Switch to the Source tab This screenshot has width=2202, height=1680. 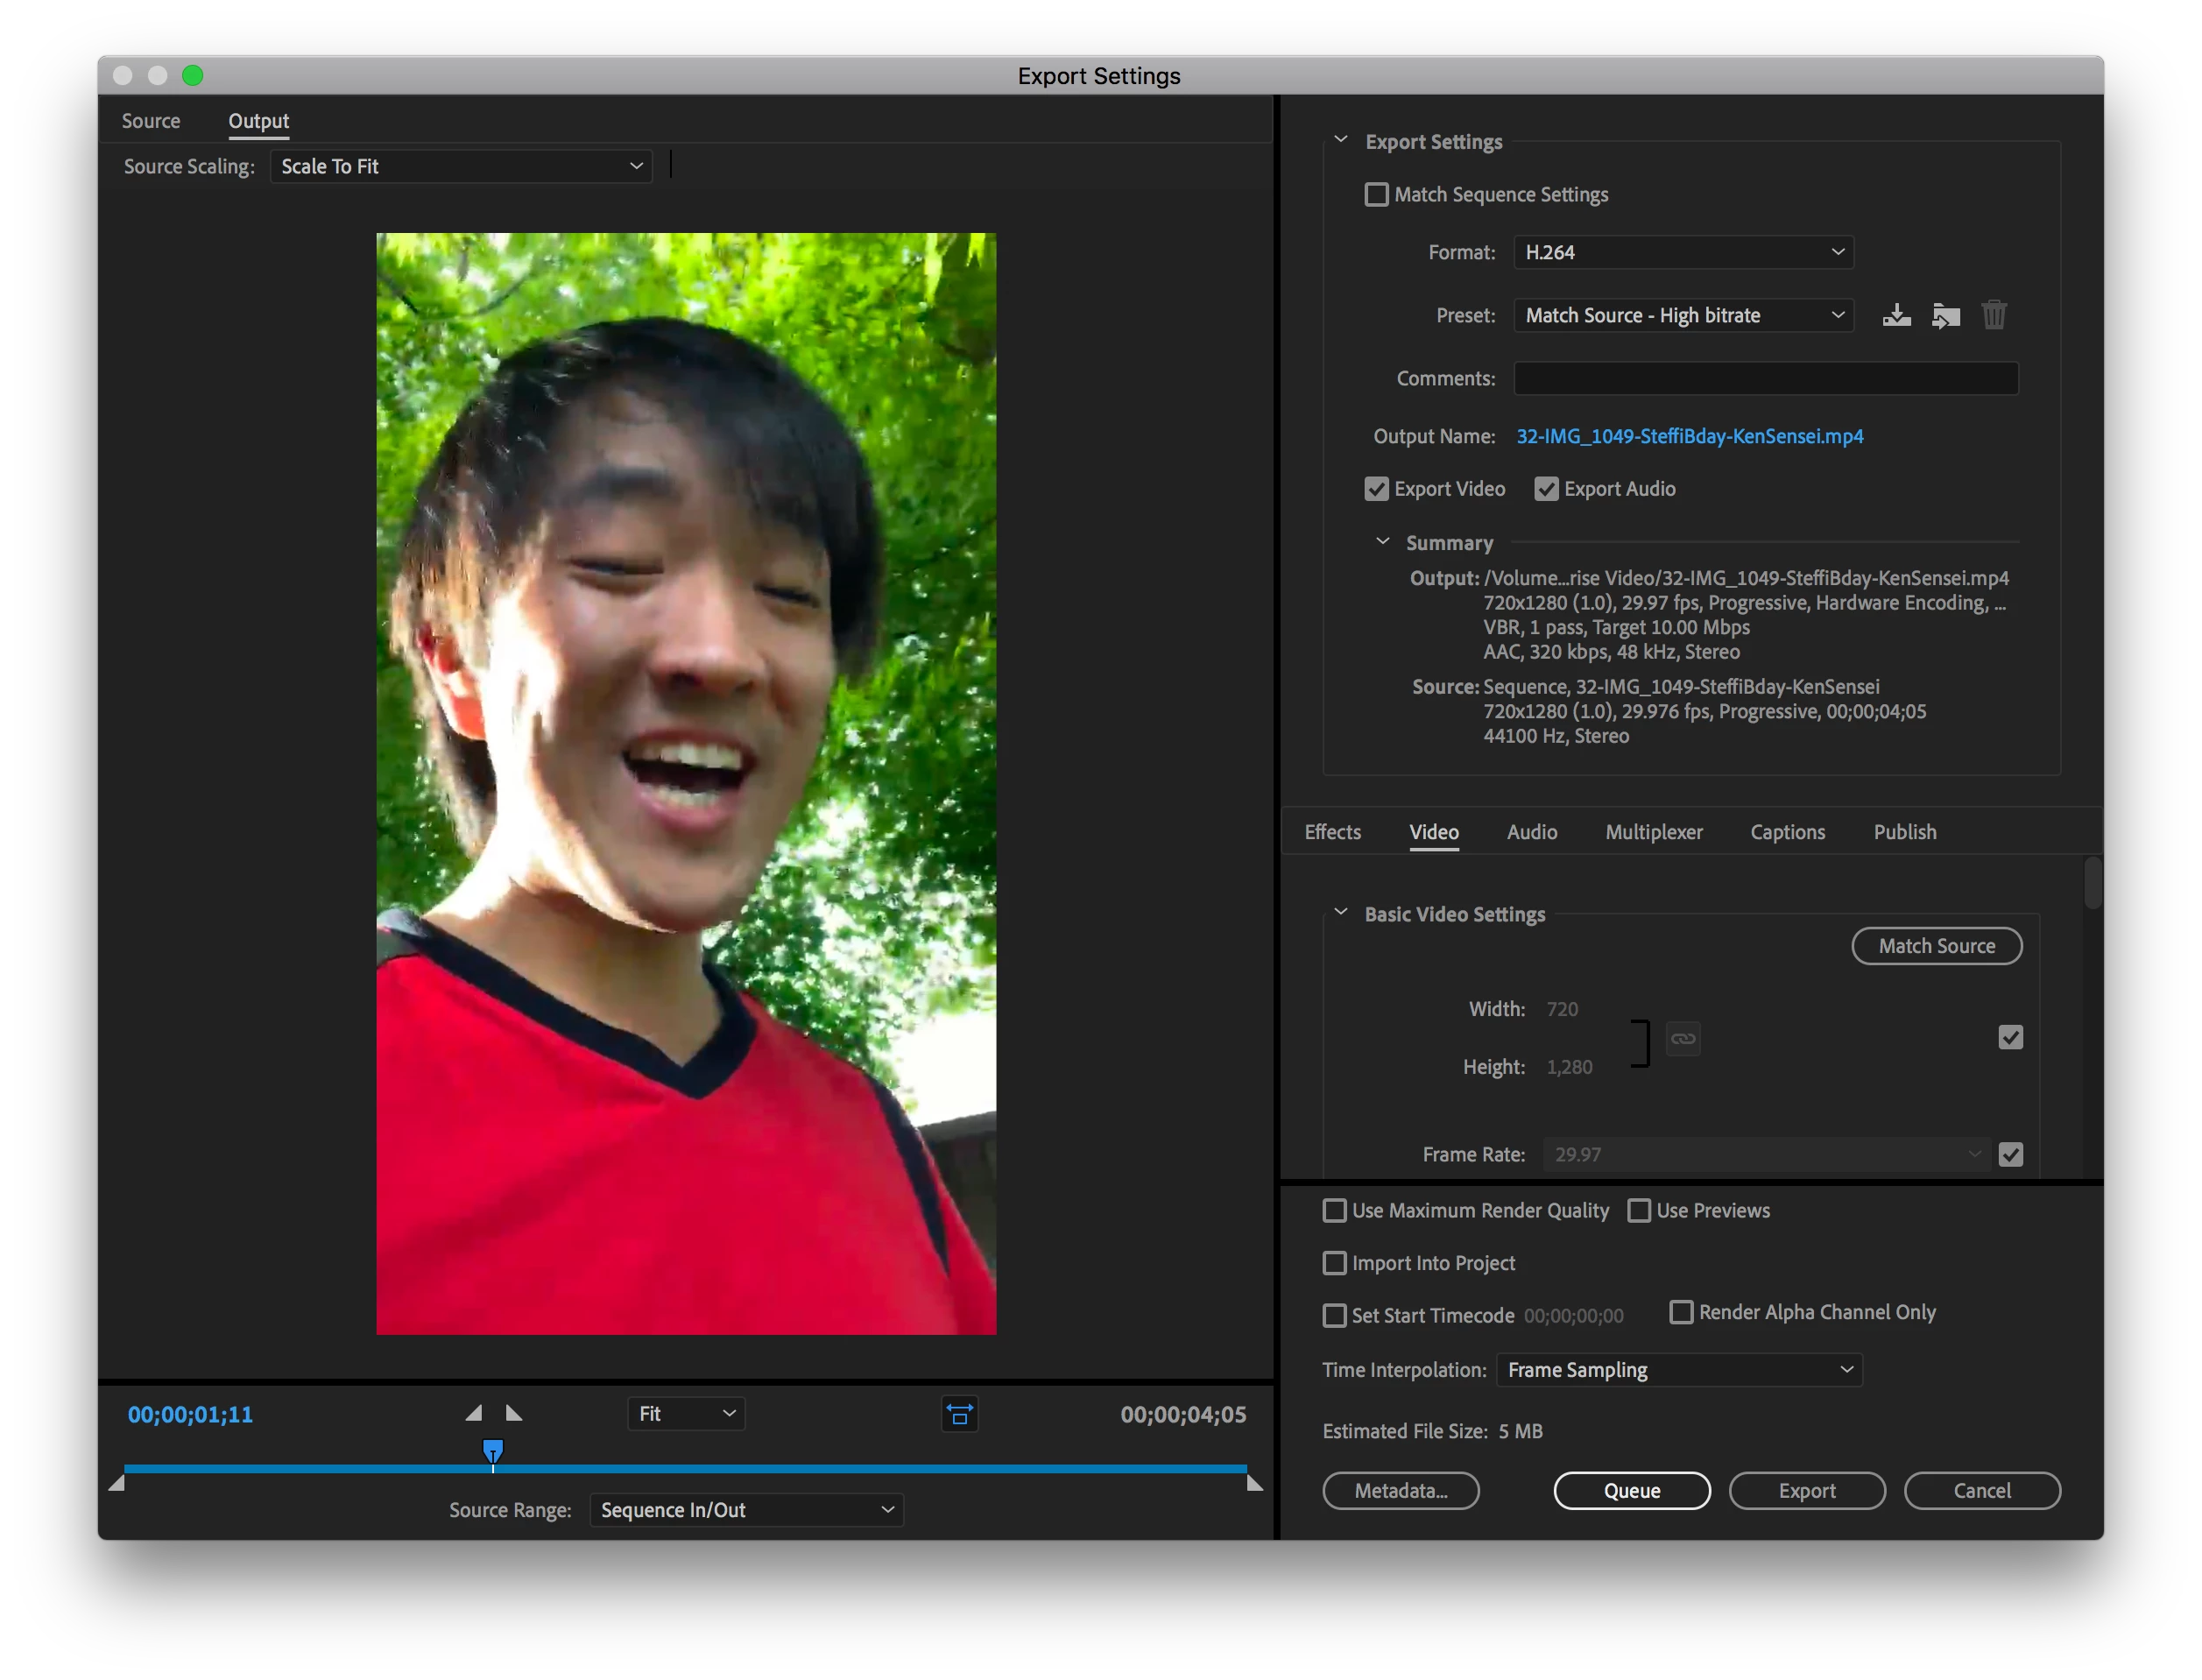pyautogui.click(x=151, y=121)
